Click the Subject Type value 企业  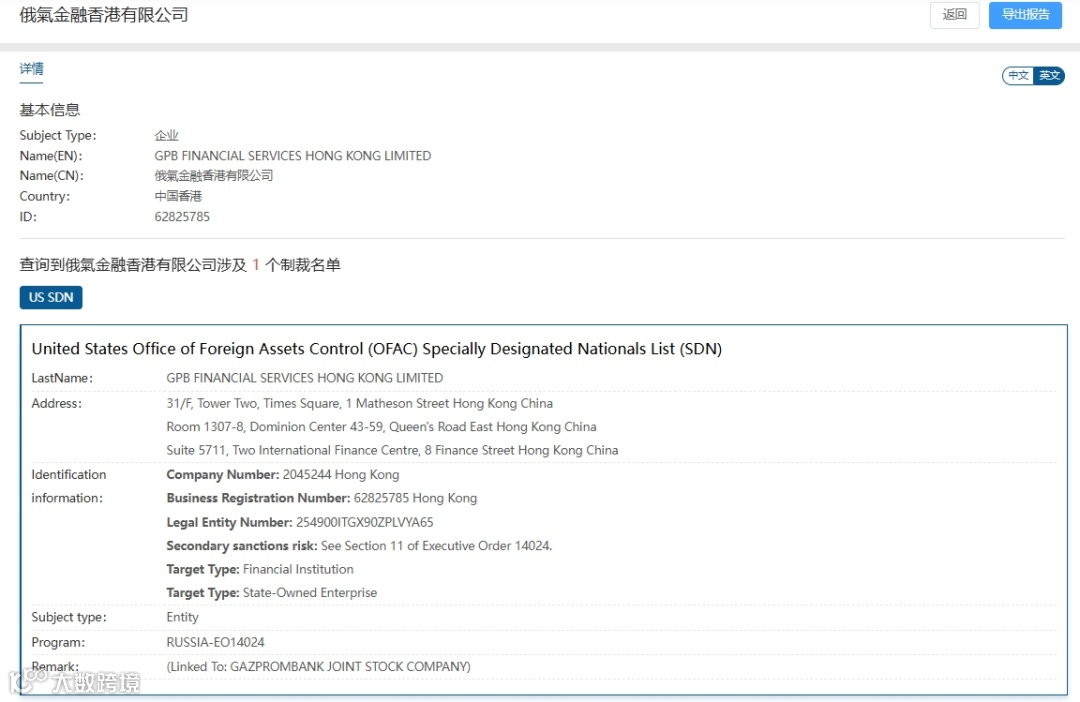click(167, 136)
